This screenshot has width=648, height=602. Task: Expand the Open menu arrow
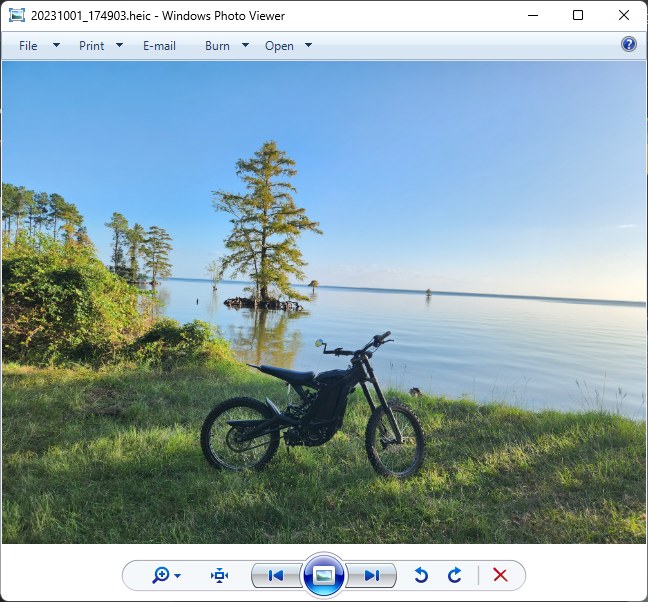pos(308,45)
